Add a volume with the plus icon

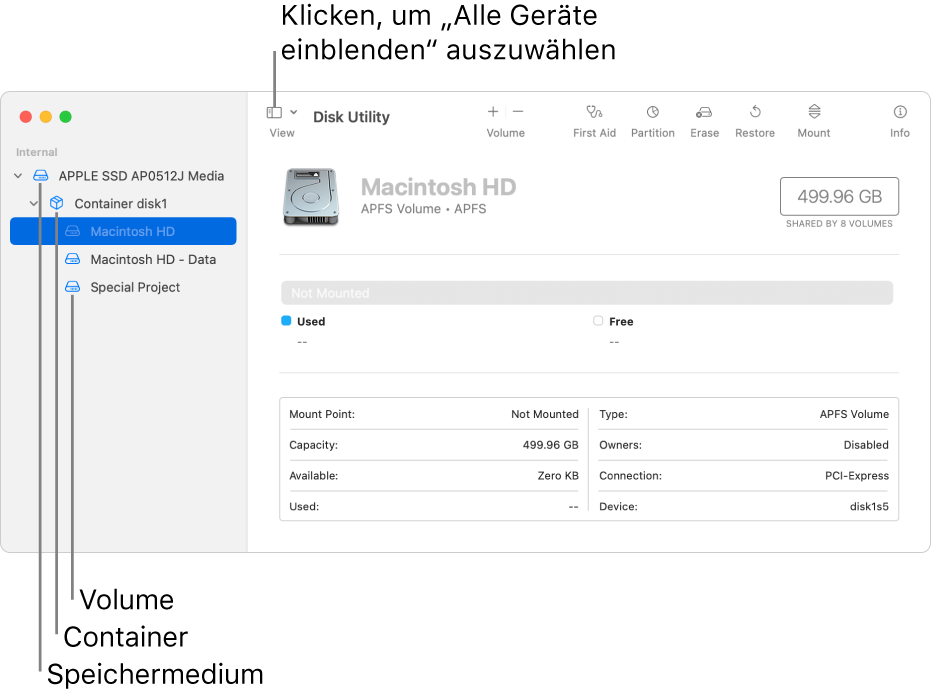click(493, 112)
